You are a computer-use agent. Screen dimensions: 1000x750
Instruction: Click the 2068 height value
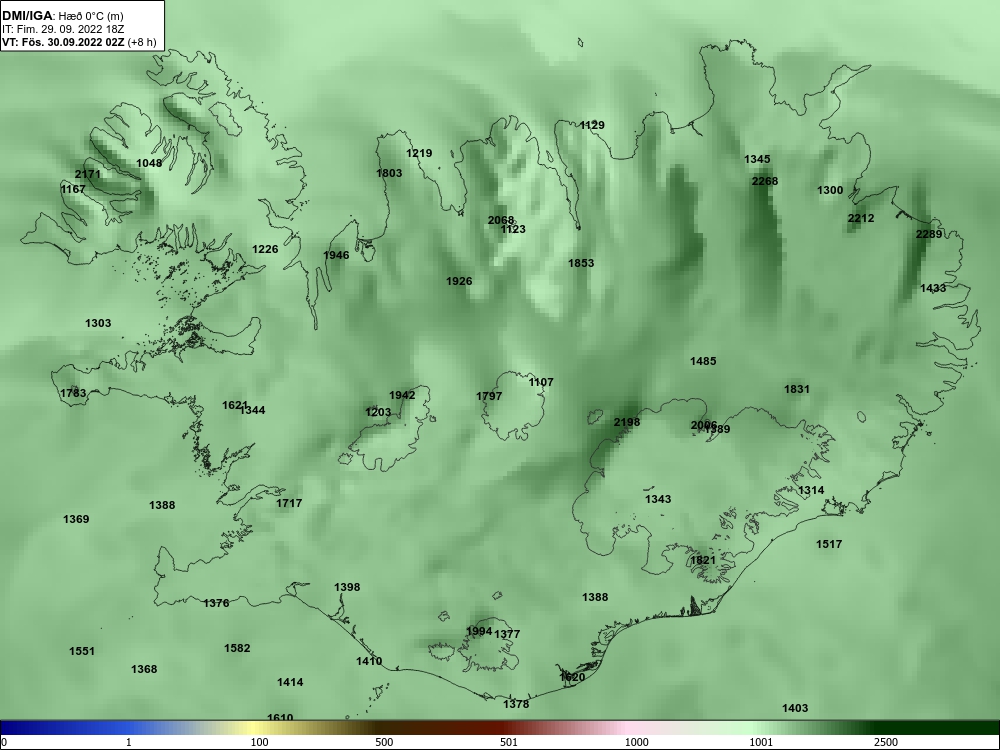click(x=501, y=220)
